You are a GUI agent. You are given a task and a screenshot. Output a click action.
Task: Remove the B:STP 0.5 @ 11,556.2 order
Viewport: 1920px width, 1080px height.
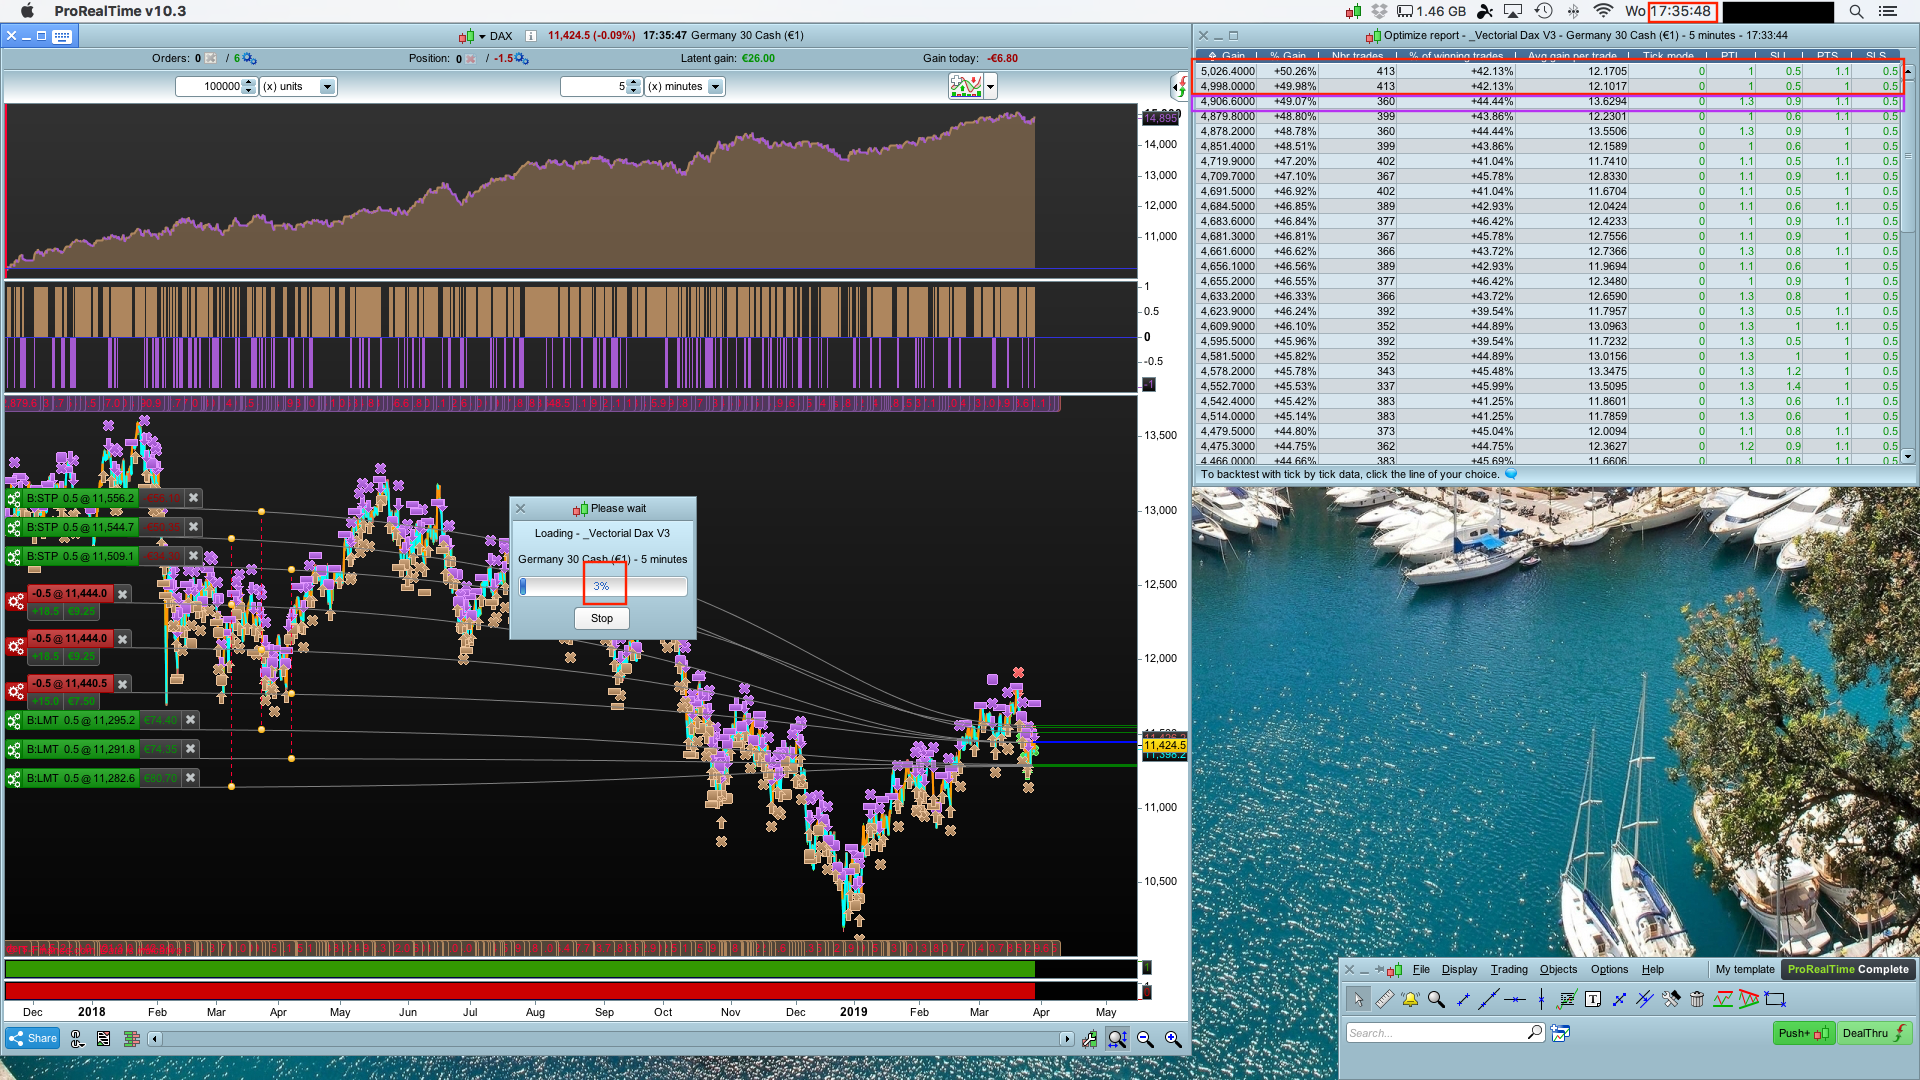pyautogui.click(x=194, y=498)
